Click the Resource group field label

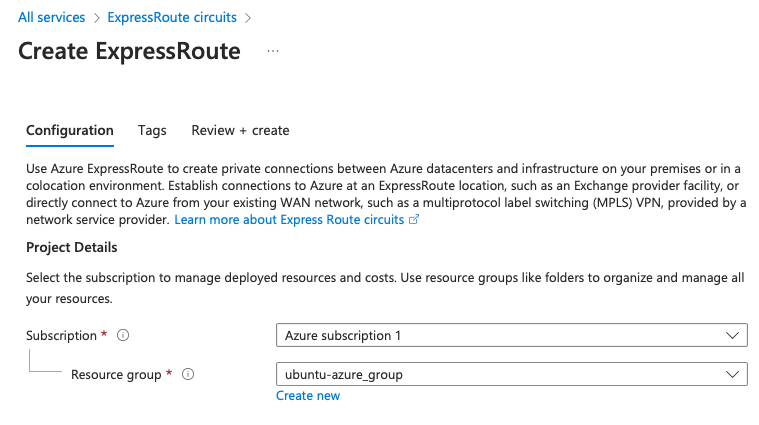point(116,375)
